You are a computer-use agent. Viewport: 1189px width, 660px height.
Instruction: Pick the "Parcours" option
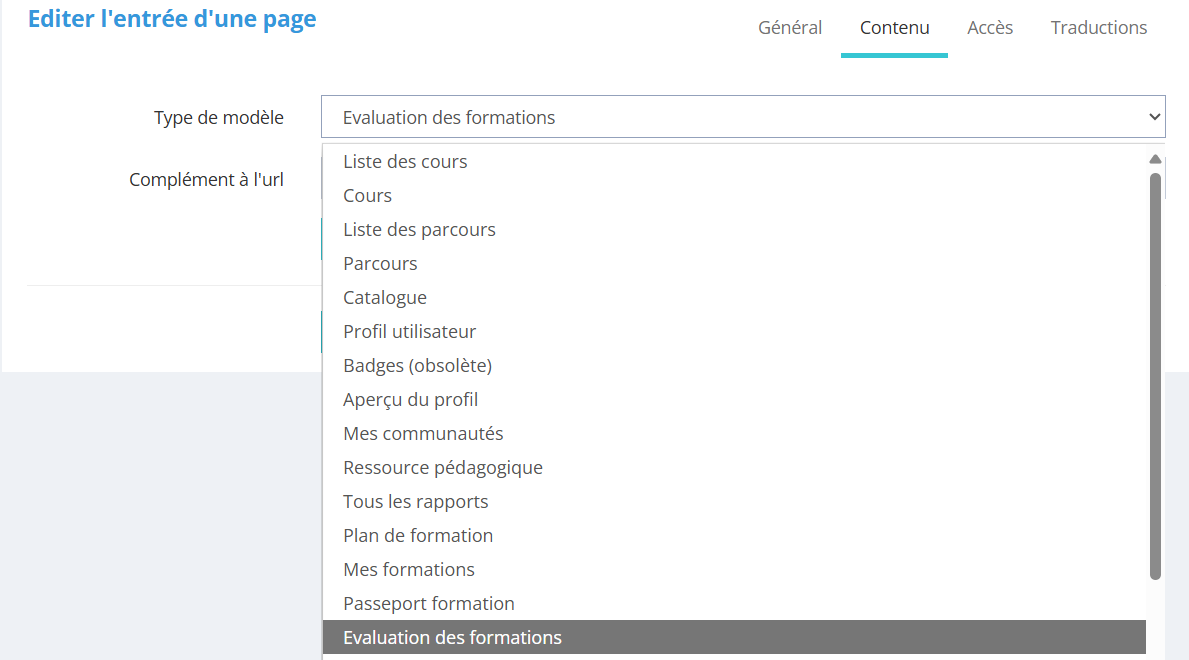point(380,263)
